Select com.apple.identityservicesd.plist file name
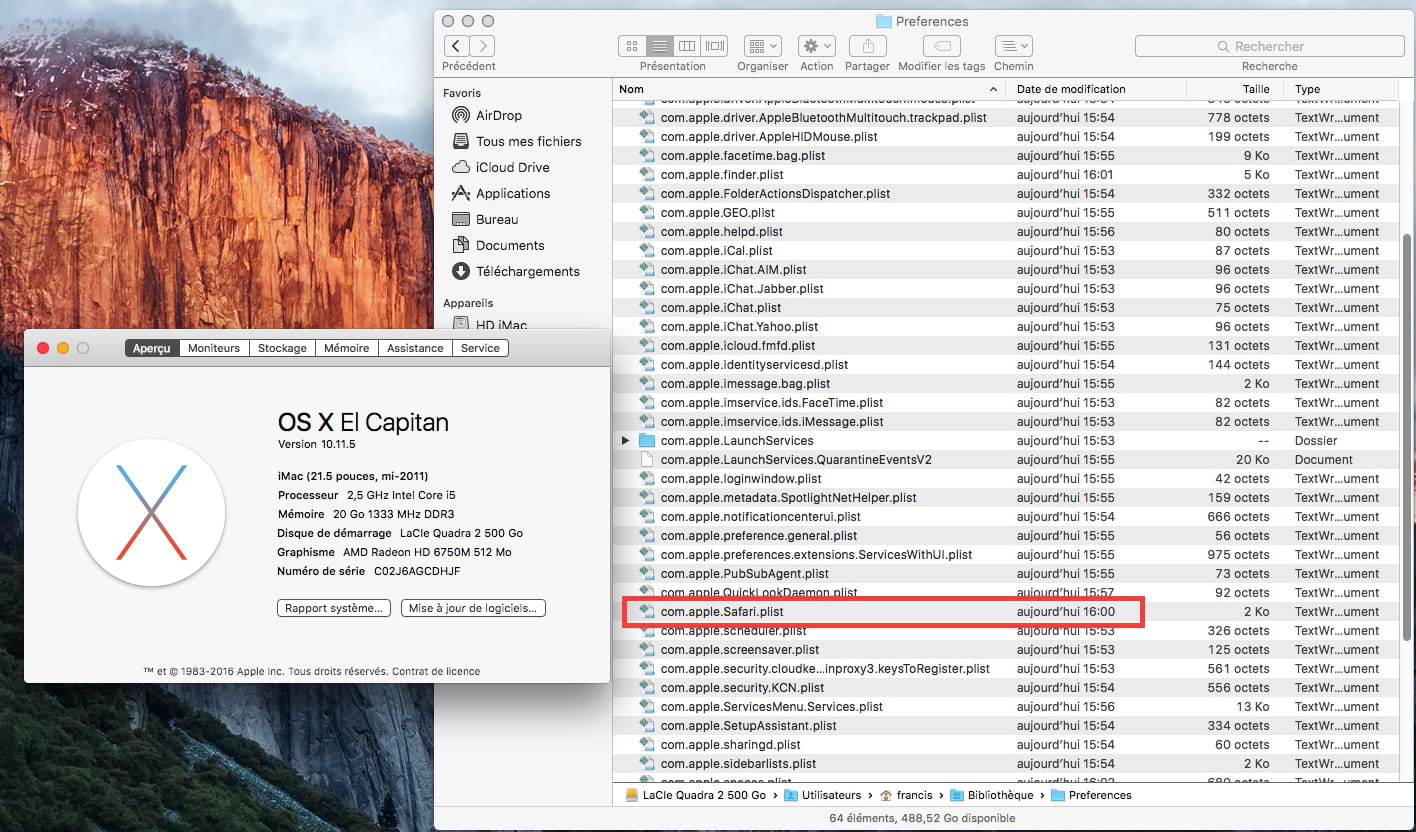 point(754,365)
